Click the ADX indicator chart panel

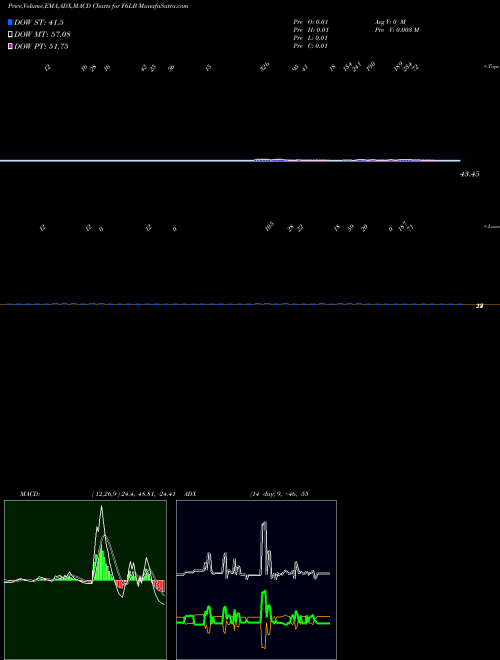click(256, 580)
